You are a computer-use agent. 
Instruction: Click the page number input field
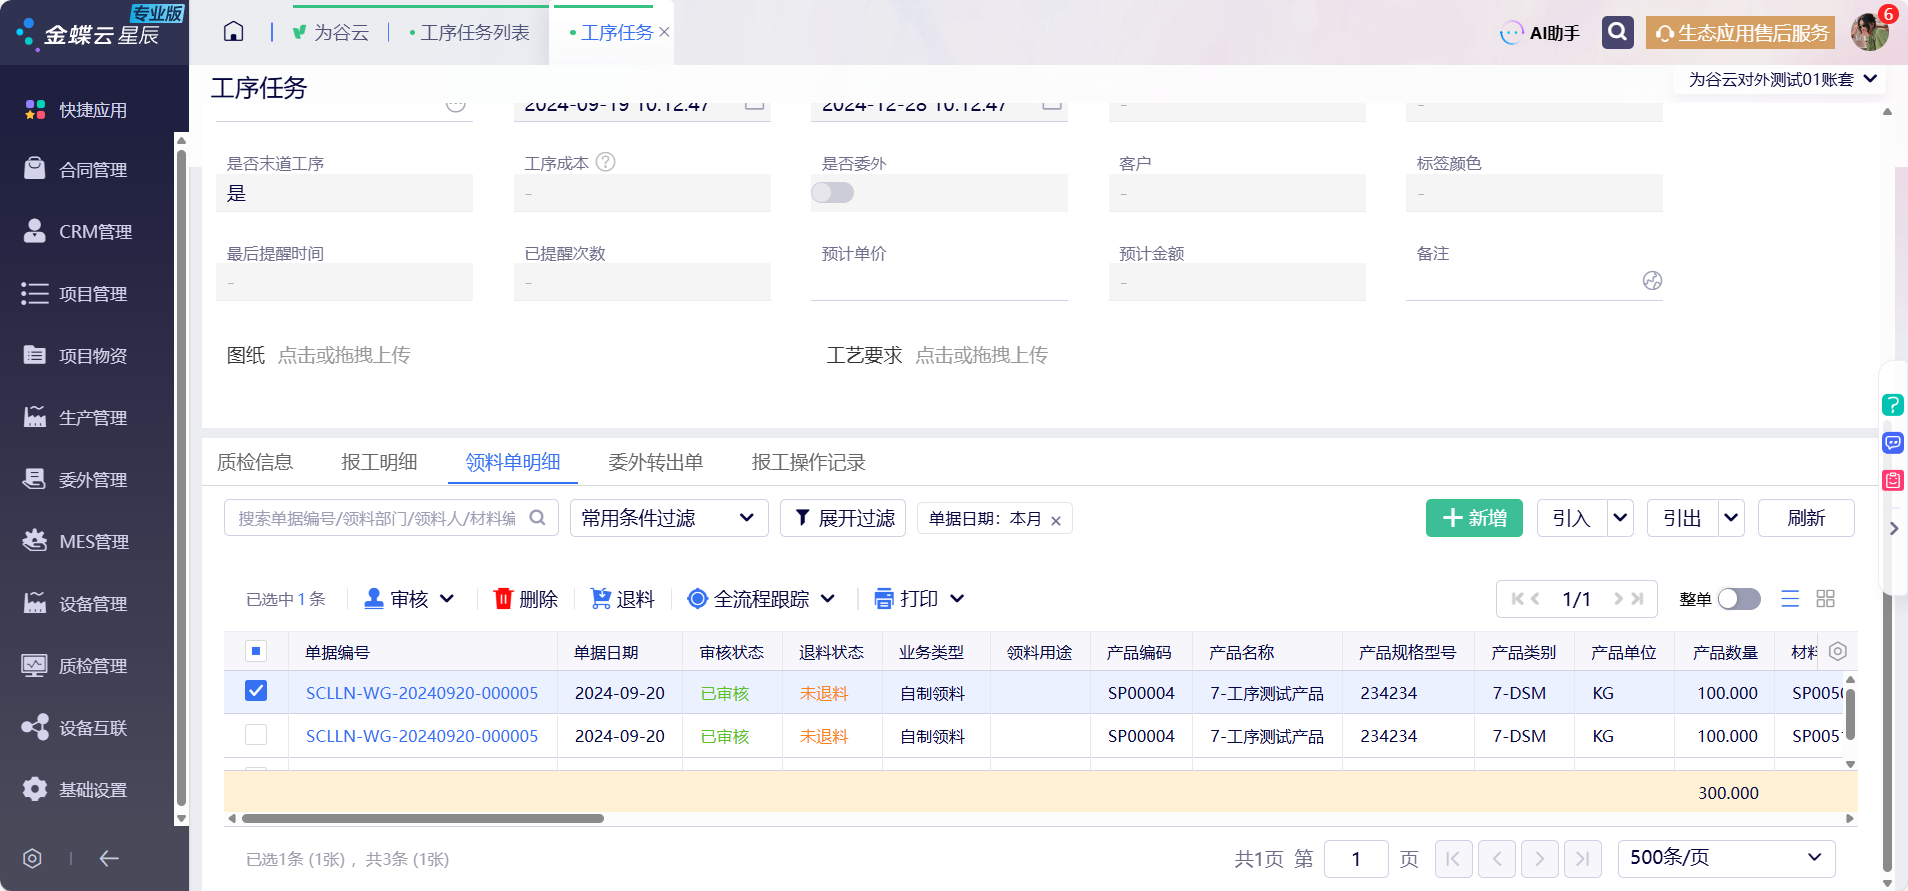[x=1356, y=858]
